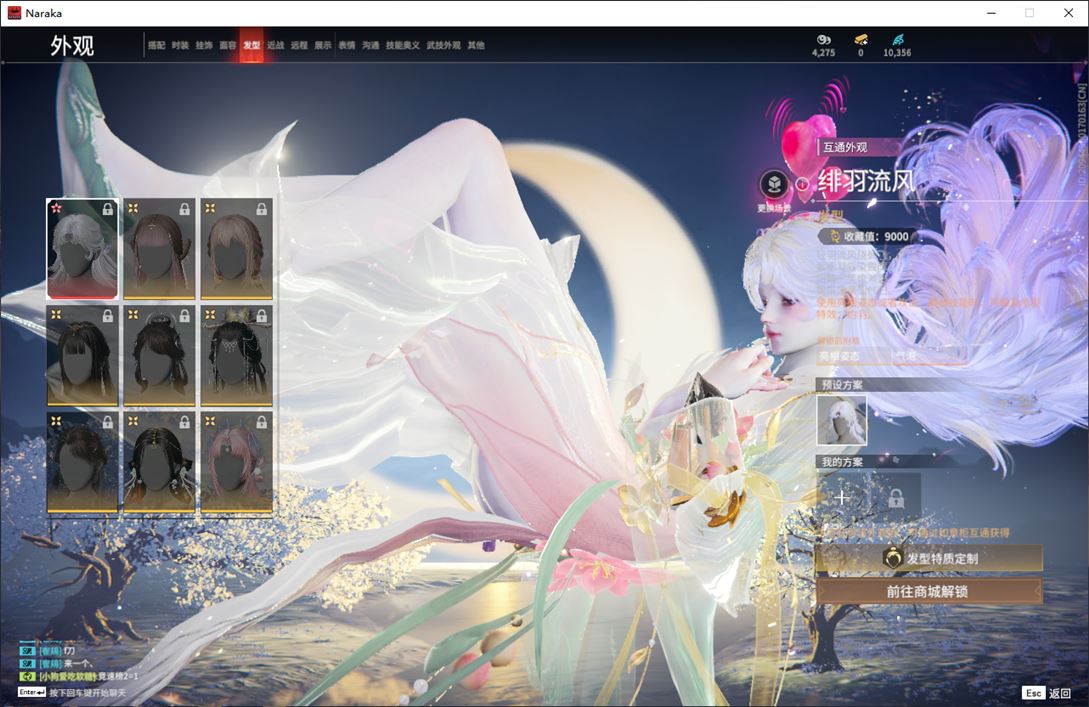The height and width of the screenshot is (707, 1089).
Task: Select the pink hairstyle thumbnail
Action: (x=236, y=463)
